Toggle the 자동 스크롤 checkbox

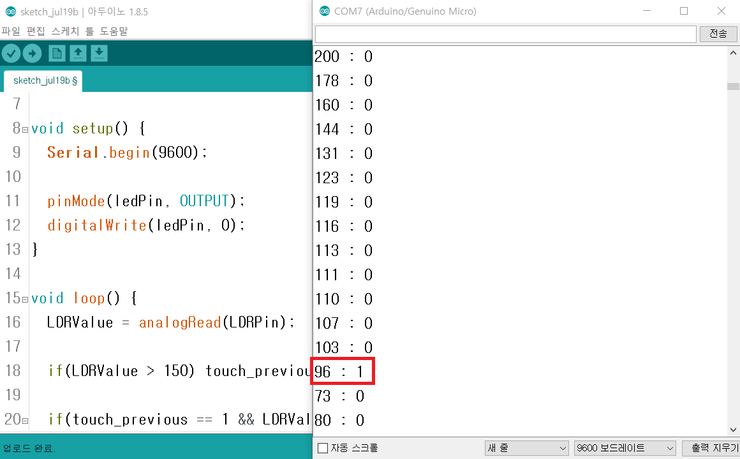322,448
